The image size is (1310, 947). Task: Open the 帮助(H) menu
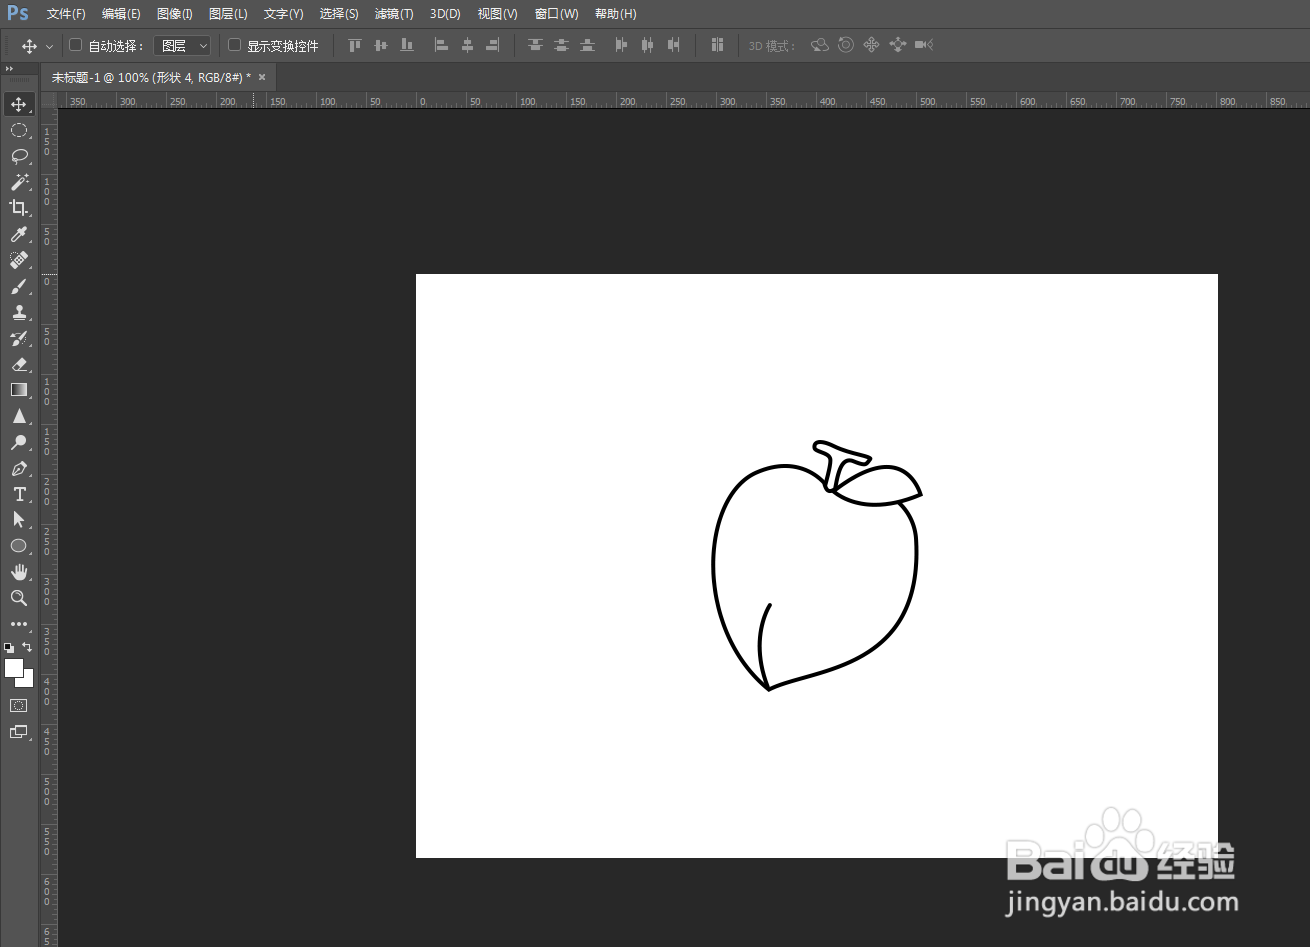(x=615, y=14)
